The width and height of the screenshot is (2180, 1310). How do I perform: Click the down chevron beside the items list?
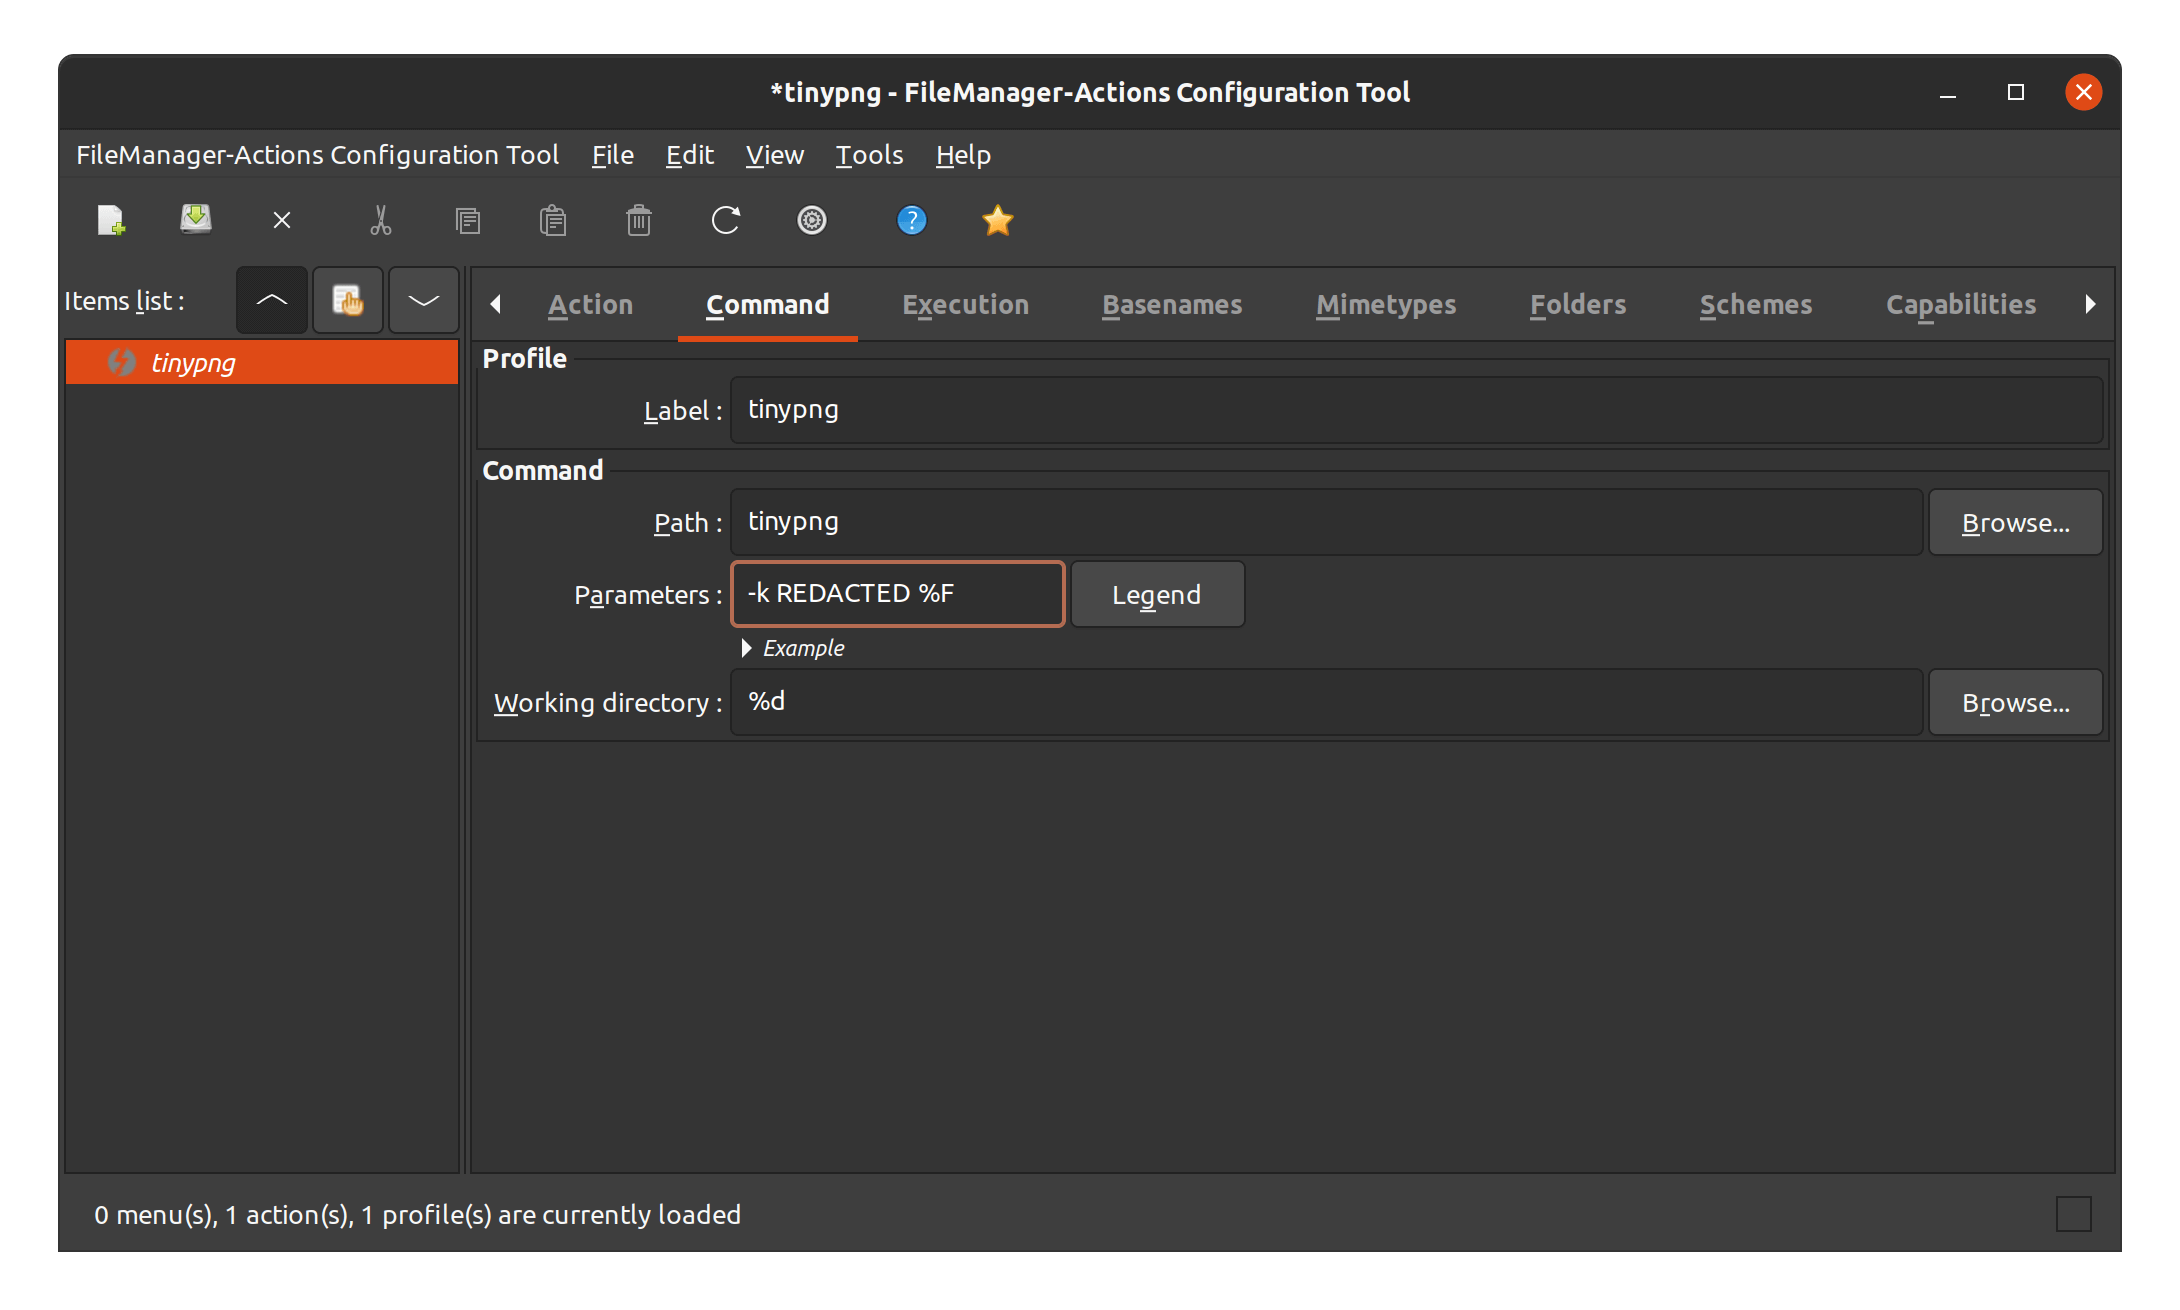point(423,300)
